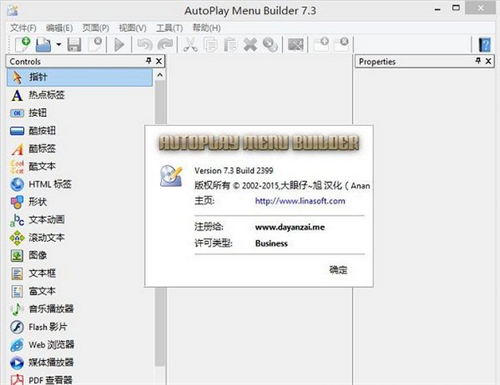The width and height of the screenshot is (500, 385).
Task: Select the 图像 image control
Action: pos(80,256)
